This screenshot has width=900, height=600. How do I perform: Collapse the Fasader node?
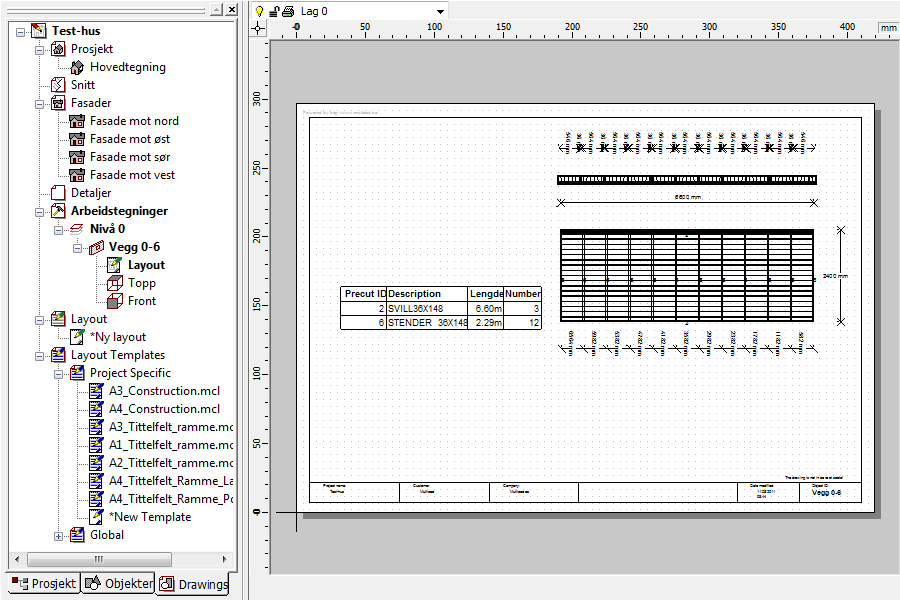40,104
